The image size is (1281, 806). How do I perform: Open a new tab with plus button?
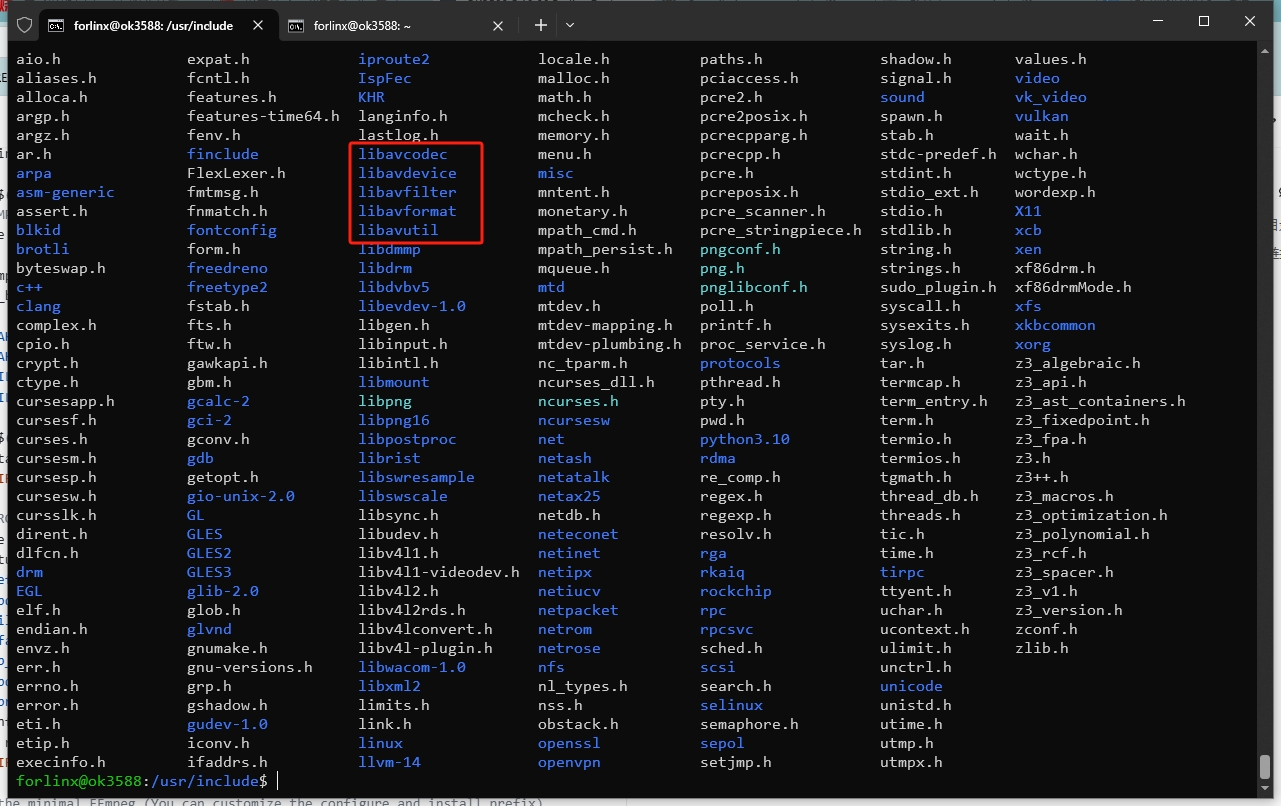pyautogui.click(x=541, y=24)
